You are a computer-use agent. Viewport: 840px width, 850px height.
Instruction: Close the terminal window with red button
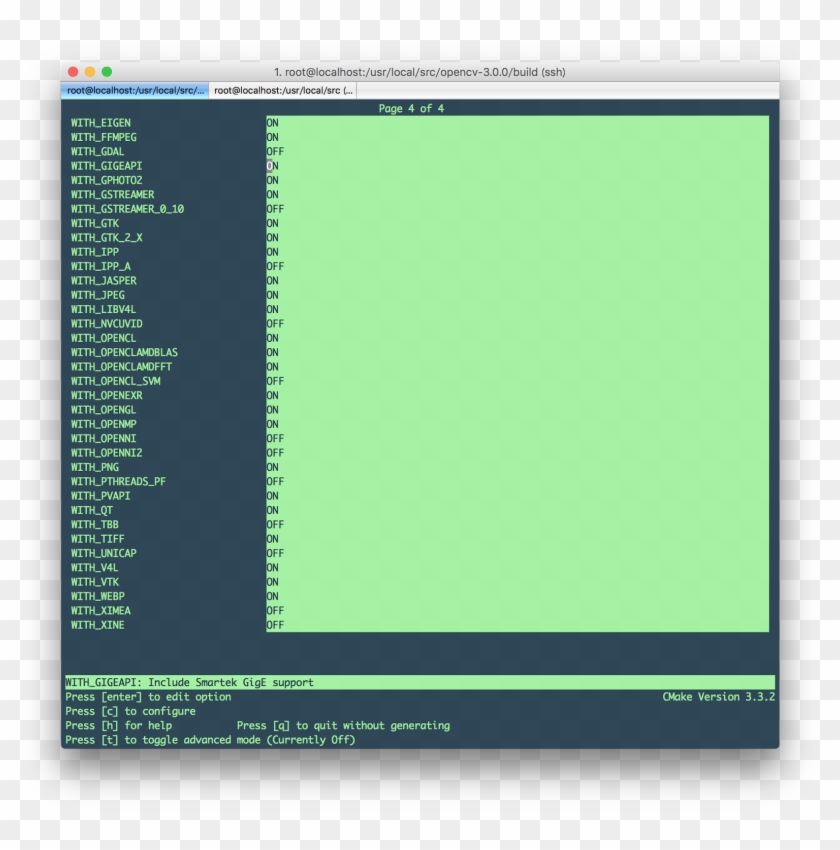73,72
